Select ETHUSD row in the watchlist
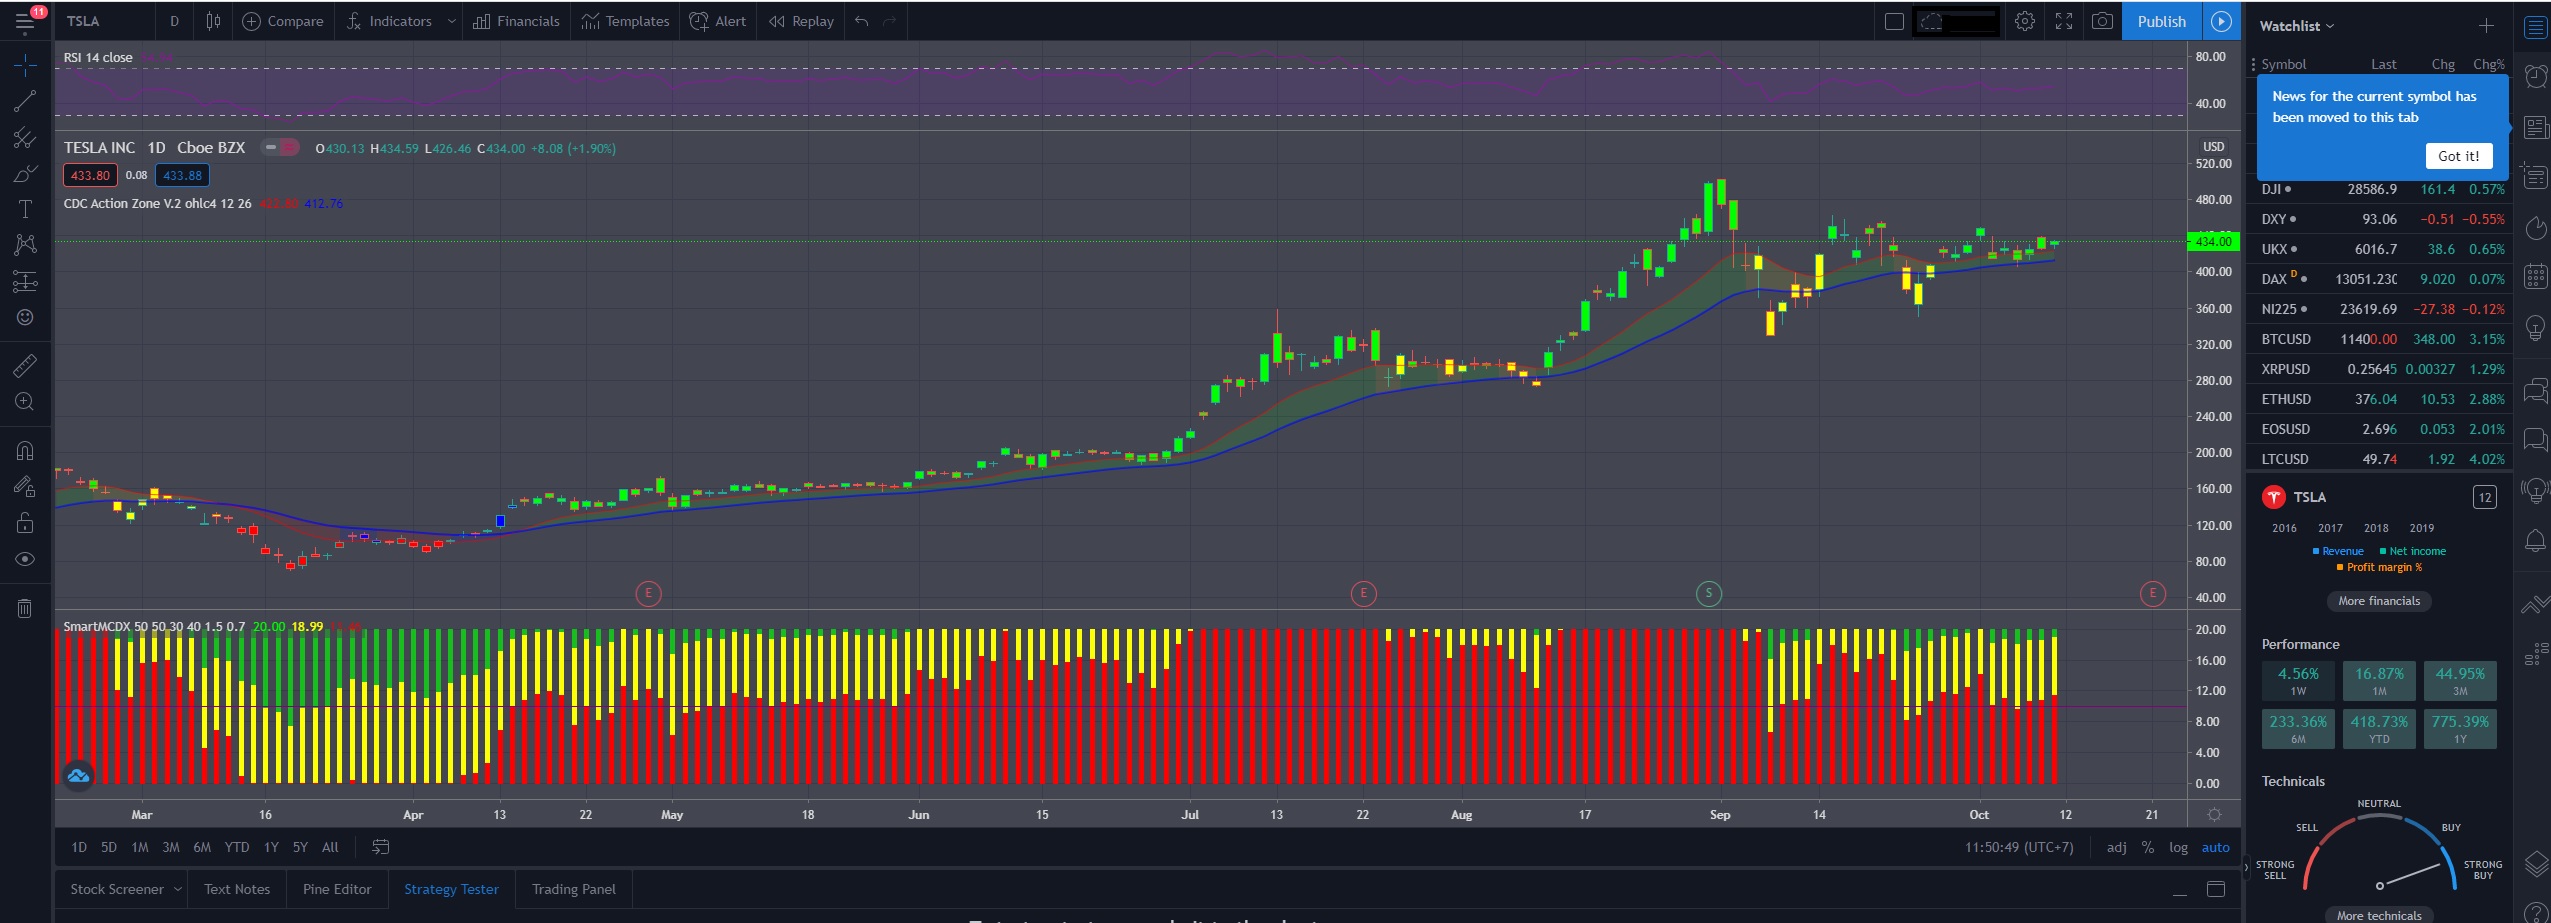 pos(2381,399)
